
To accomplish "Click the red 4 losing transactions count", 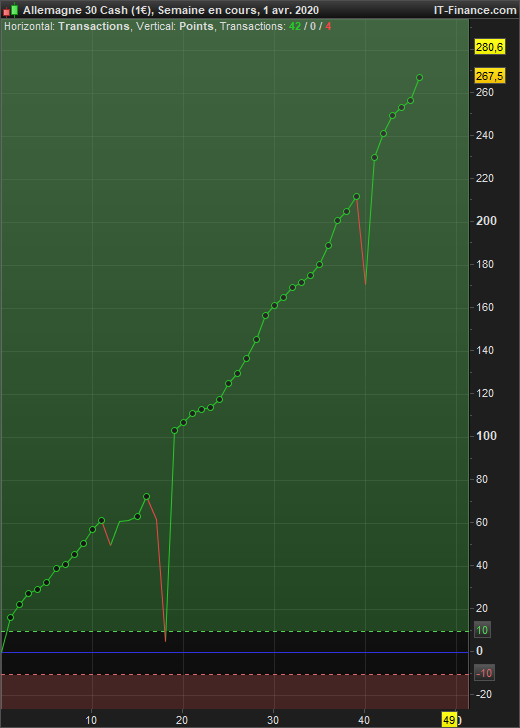I will (328, 26).
